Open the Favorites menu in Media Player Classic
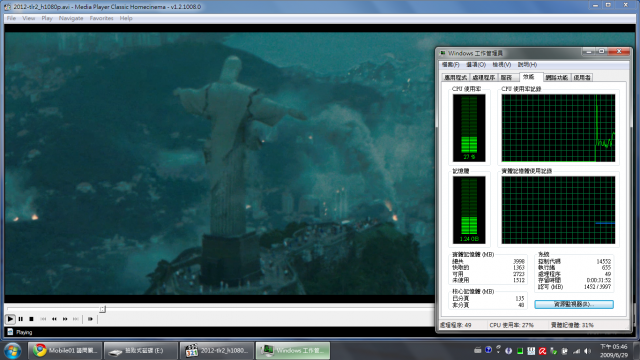 click(x=102, y=18)
